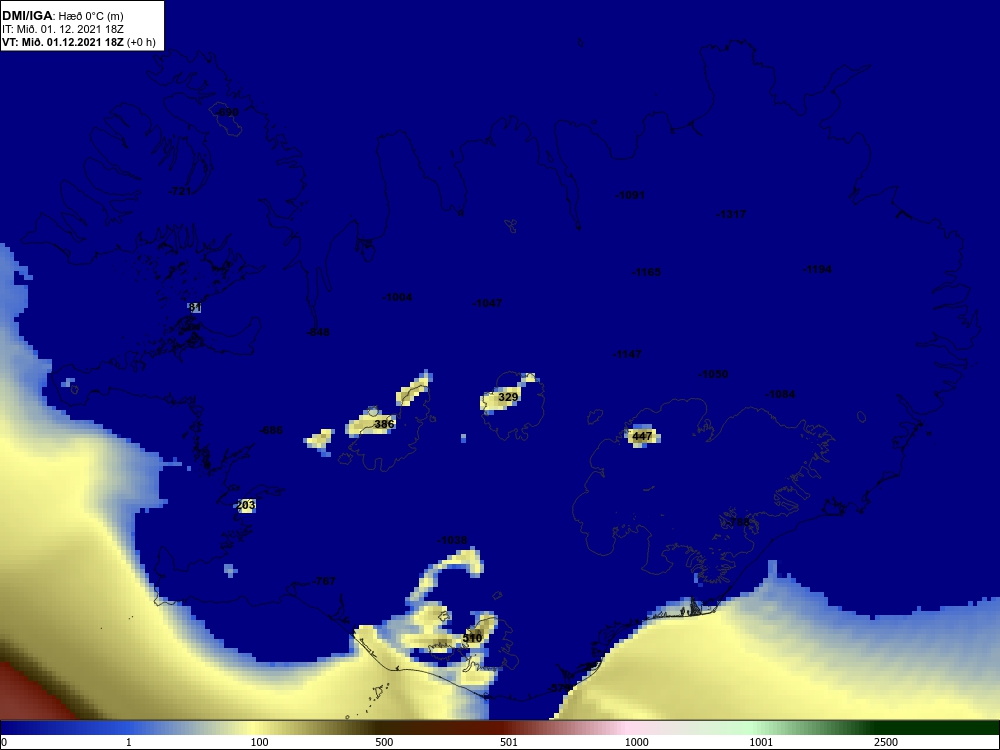The image size is (1000, 750).
Task: Click the -686 value on the map
Action: (x=271, y=430)
